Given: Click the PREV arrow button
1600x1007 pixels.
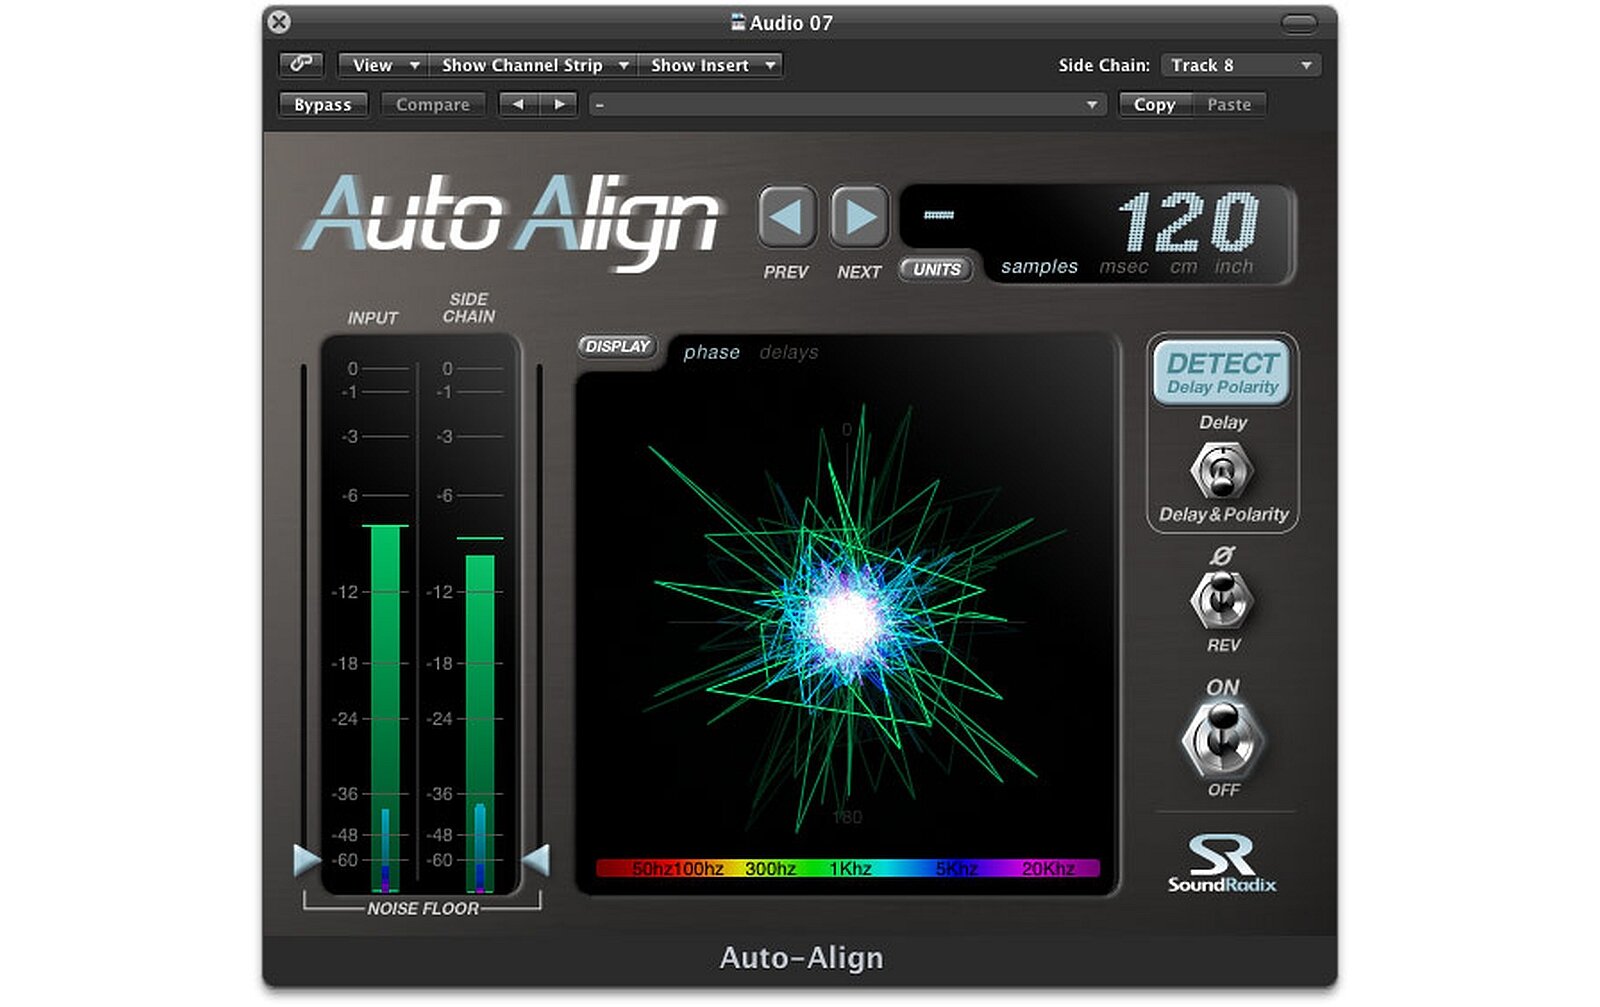Looking at the screenshot, I should tap(786, 217).
